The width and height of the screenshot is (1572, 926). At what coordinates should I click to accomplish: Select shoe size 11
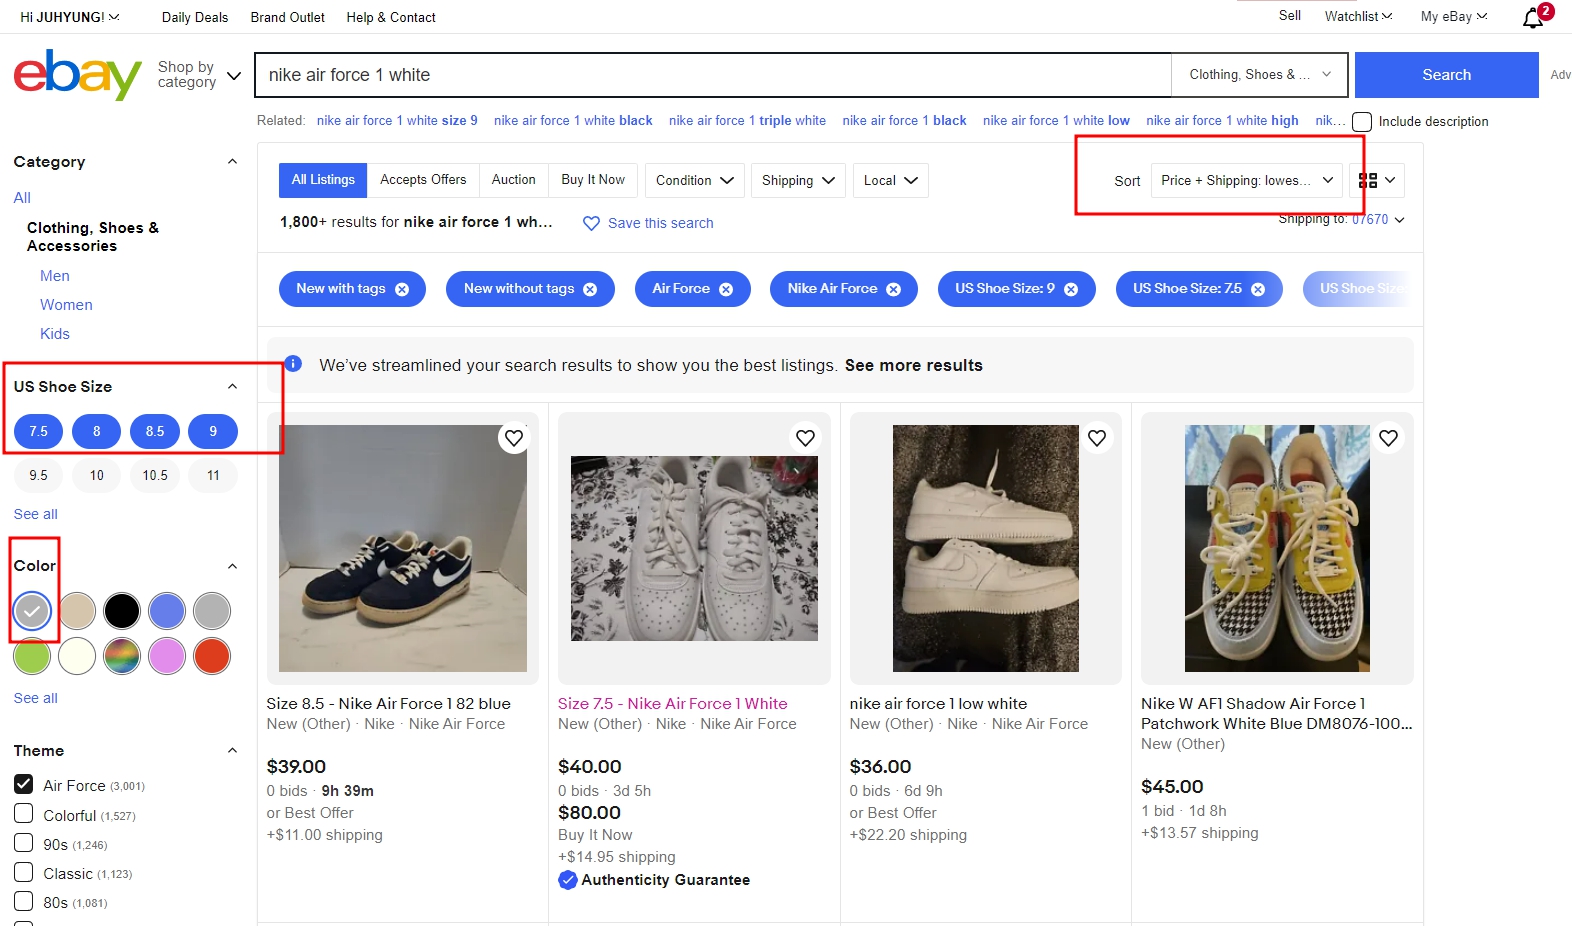coord(213,475)
